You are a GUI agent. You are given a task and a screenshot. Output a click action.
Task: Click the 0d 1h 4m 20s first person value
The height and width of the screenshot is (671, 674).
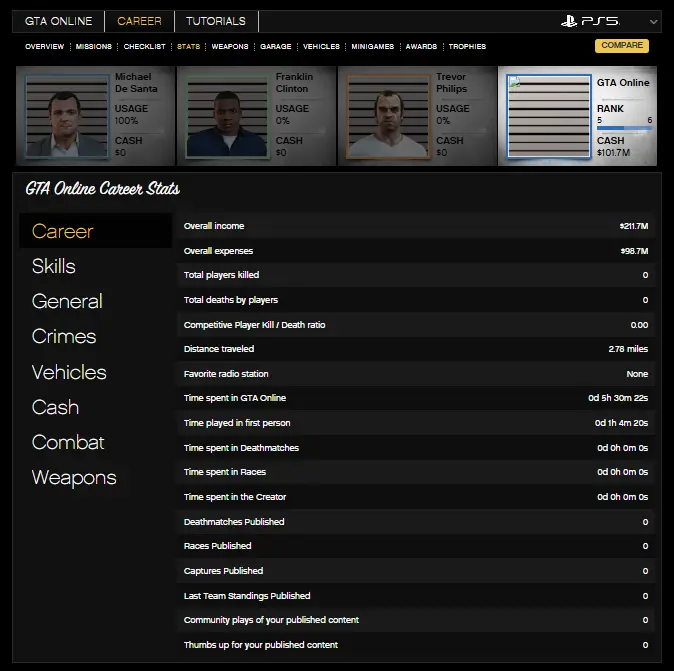click(622, 423)
